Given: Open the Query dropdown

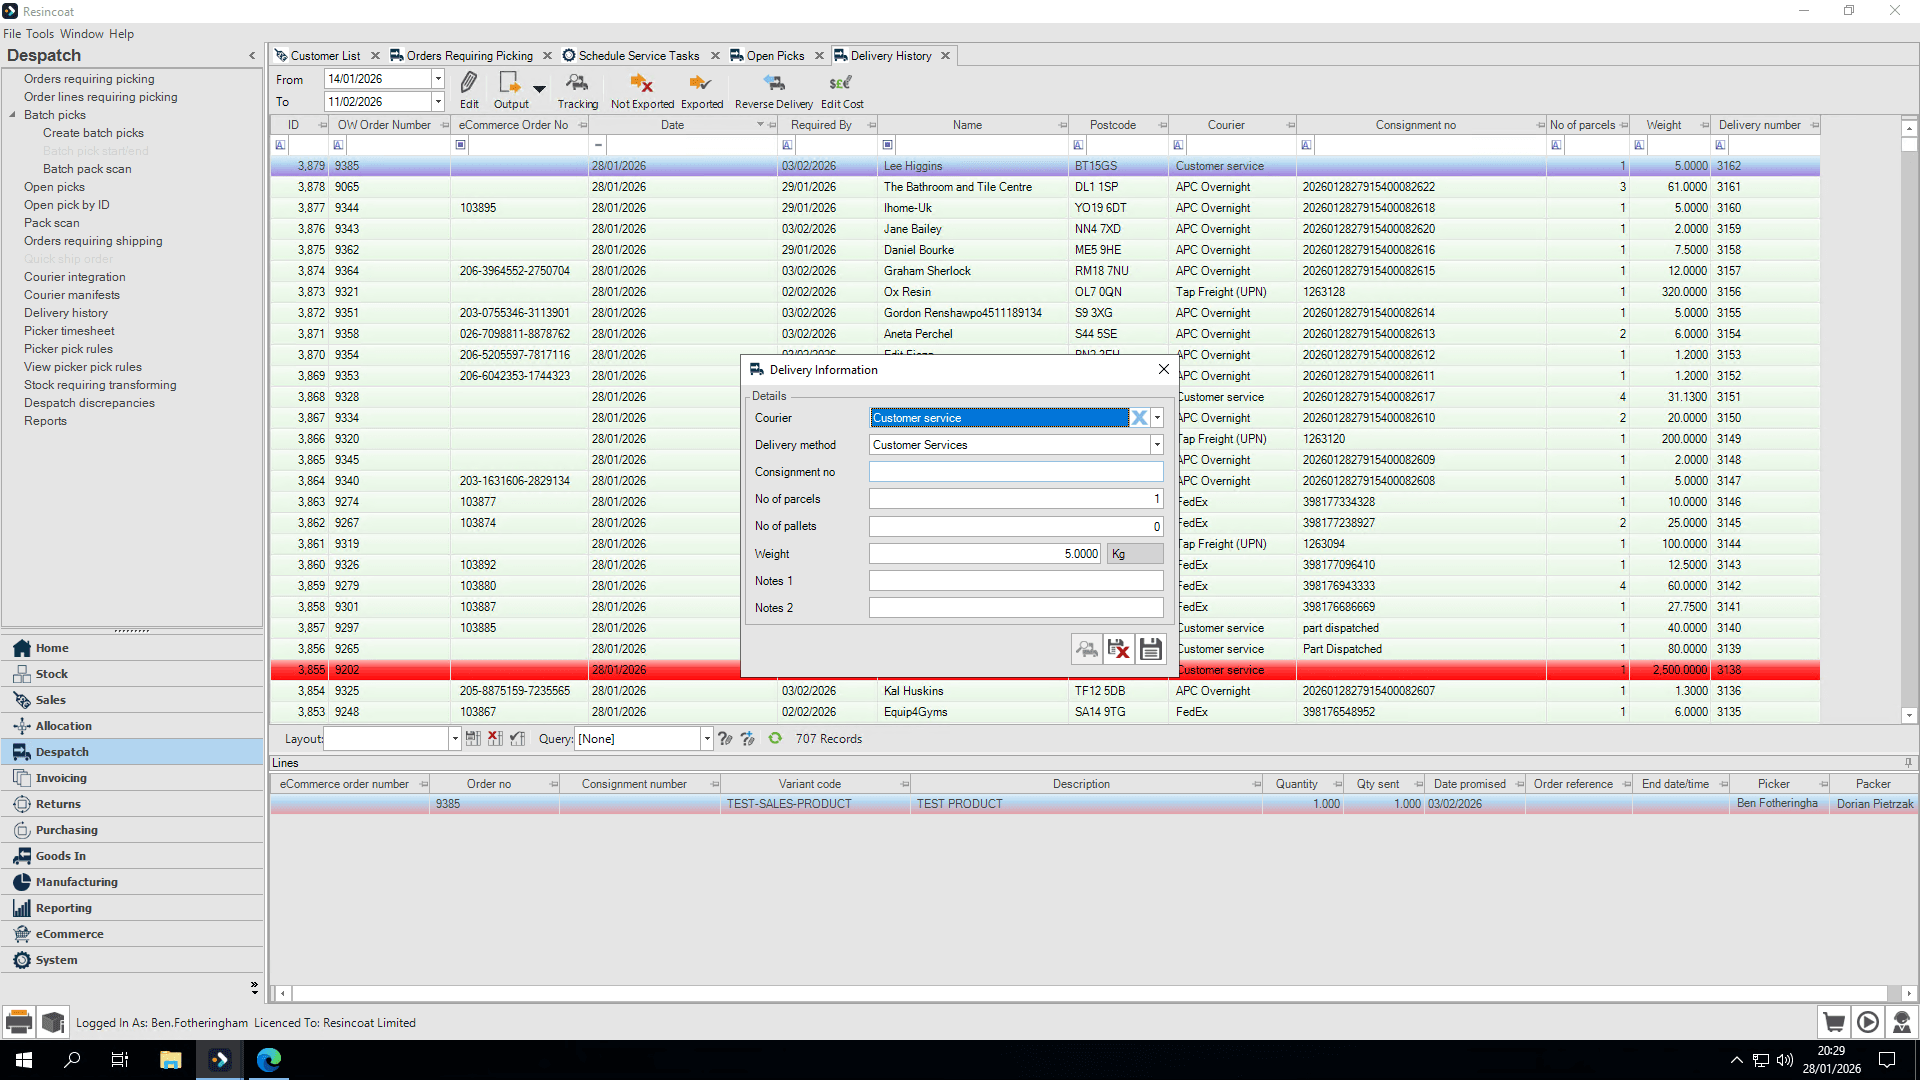Looking at the screenshot, I should 706,739.
